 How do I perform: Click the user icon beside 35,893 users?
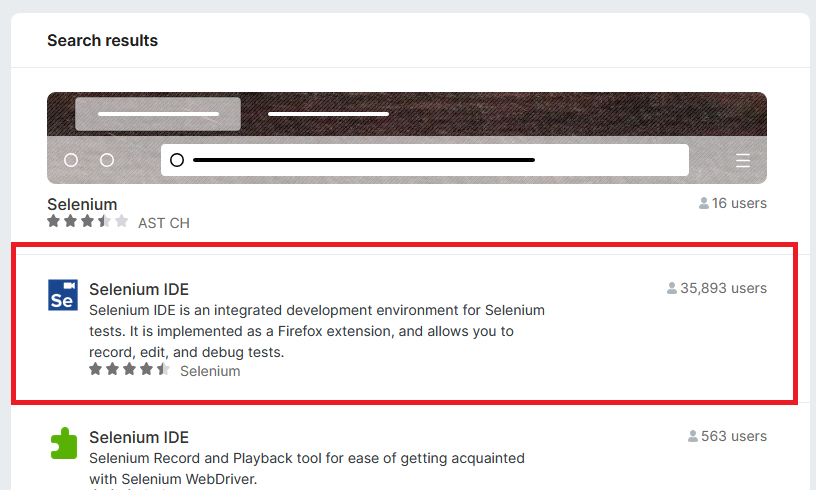coord(672,288)
